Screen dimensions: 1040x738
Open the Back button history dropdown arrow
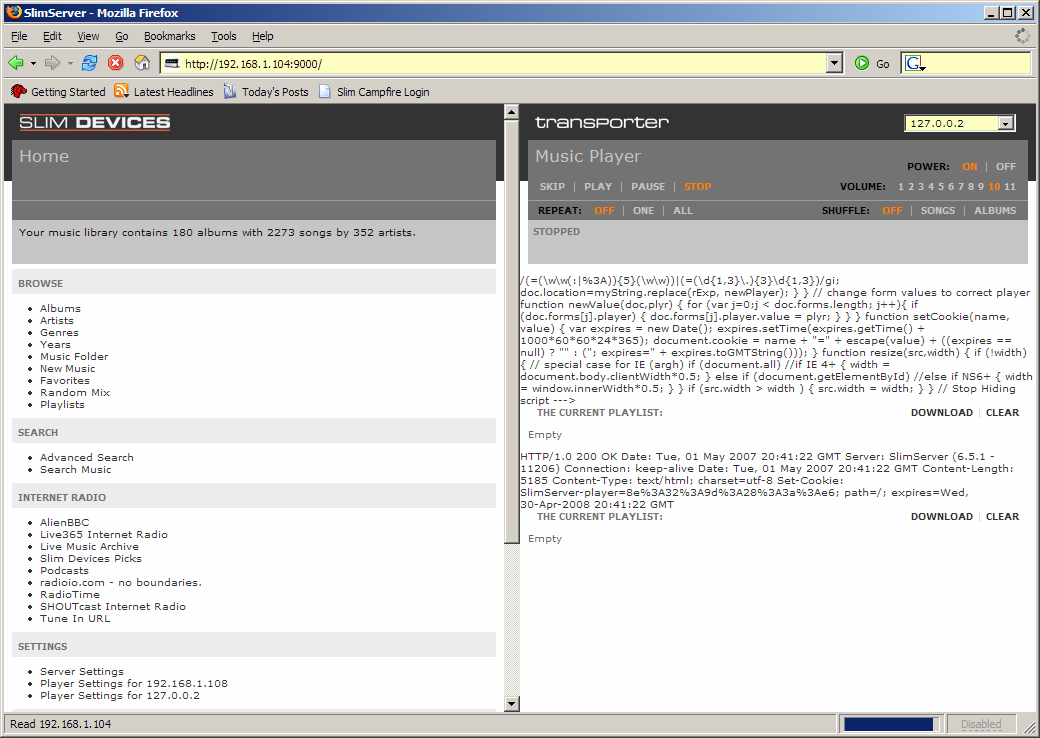[x=33, y=63]
